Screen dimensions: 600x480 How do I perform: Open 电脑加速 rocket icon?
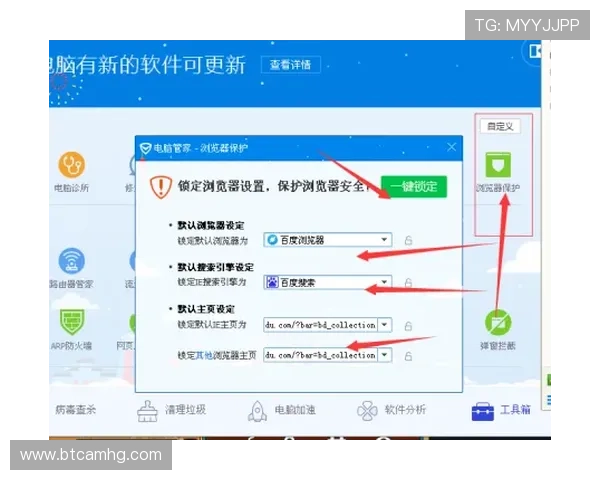(x=258, y=411)
